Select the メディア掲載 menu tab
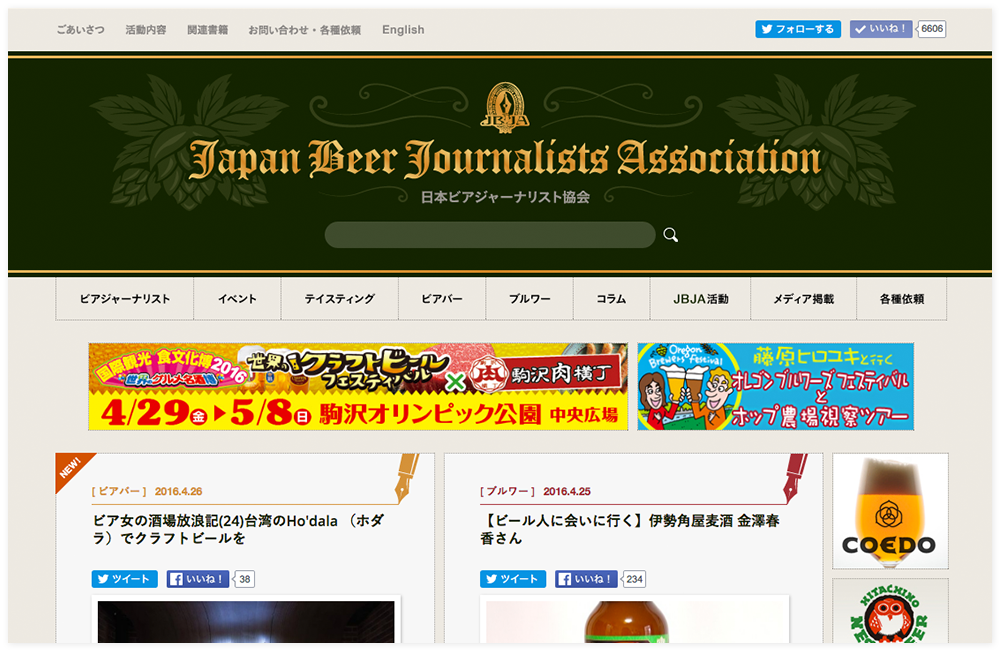 point(803,299)
